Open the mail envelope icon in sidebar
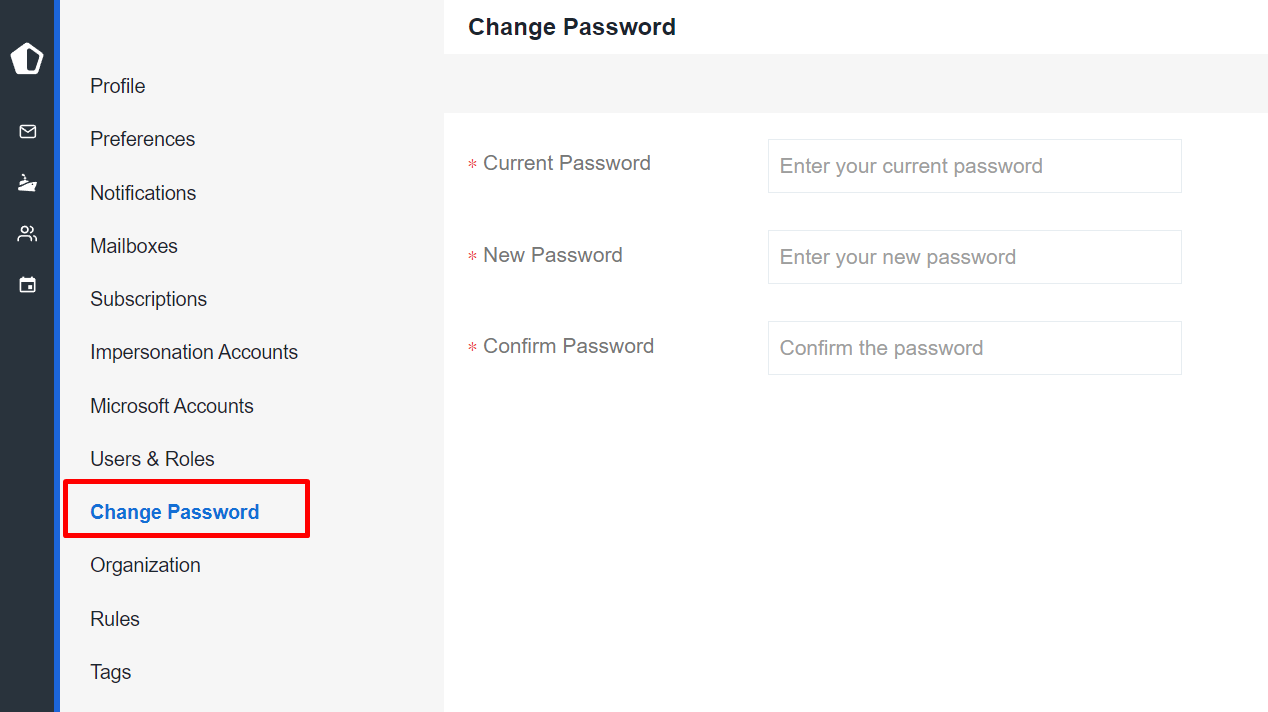The height and width of the screenshot is (712, 1268). [x=28, y=131]
